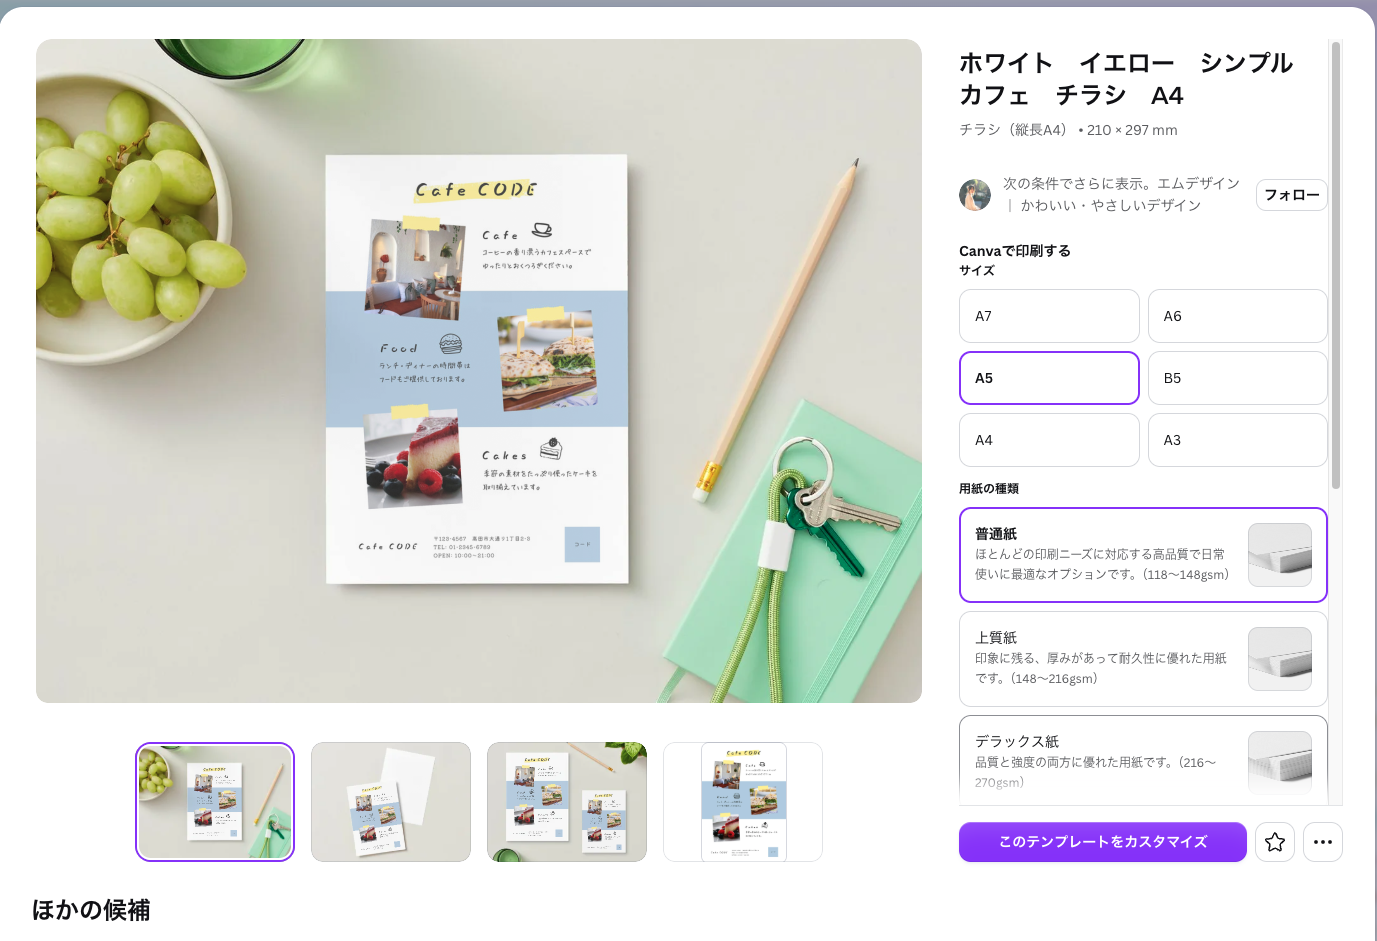Click the 普通紙 paper sample image
1377x941 pixels.
(1280, 555)
